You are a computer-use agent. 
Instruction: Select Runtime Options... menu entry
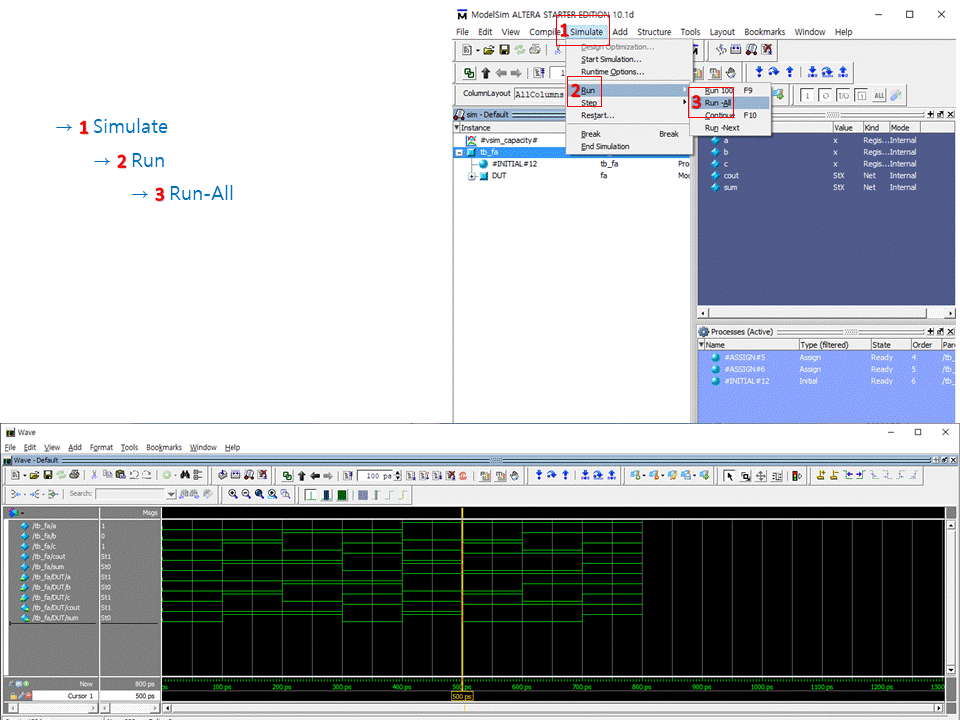612,72
